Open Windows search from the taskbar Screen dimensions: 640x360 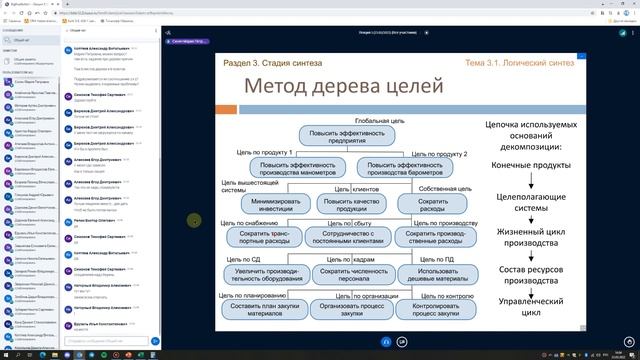click(x=18, y=355)
